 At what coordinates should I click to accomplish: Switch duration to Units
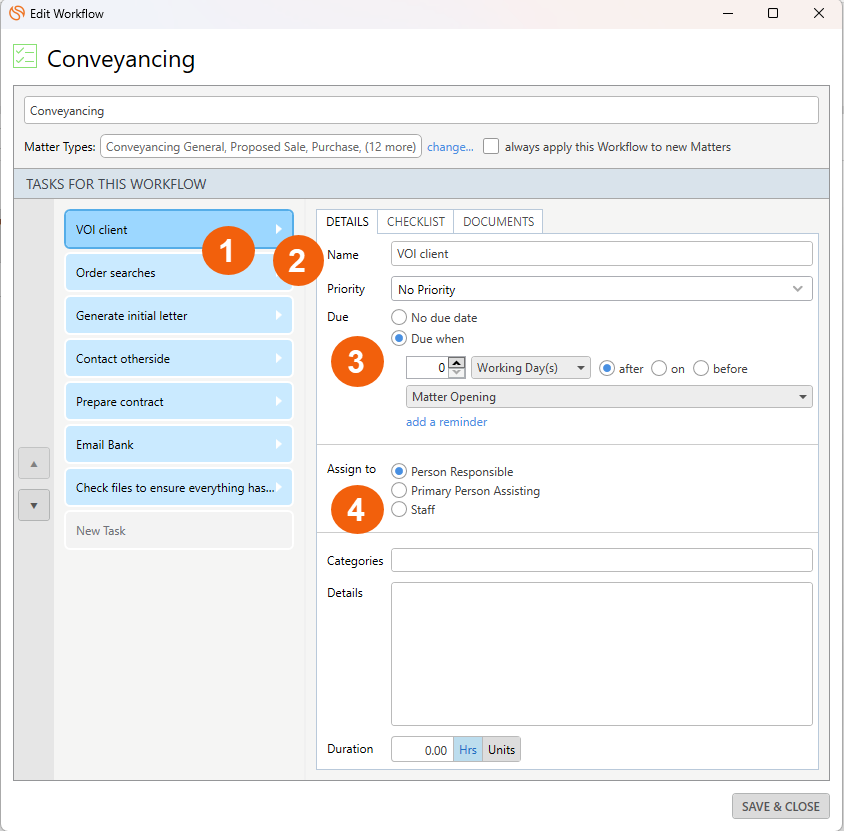[501, 750]
